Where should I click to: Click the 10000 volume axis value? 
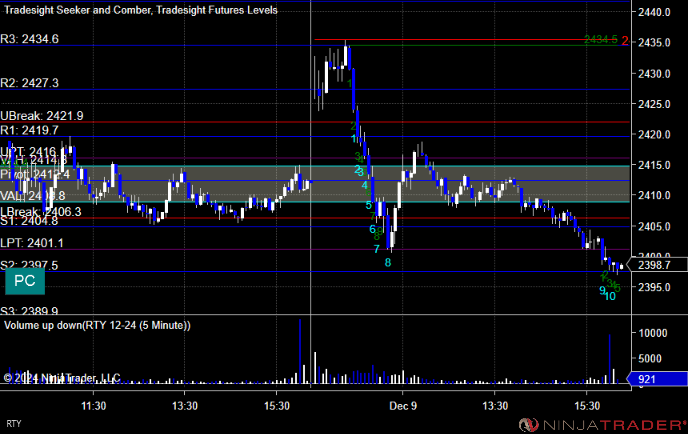click(653, 334)
